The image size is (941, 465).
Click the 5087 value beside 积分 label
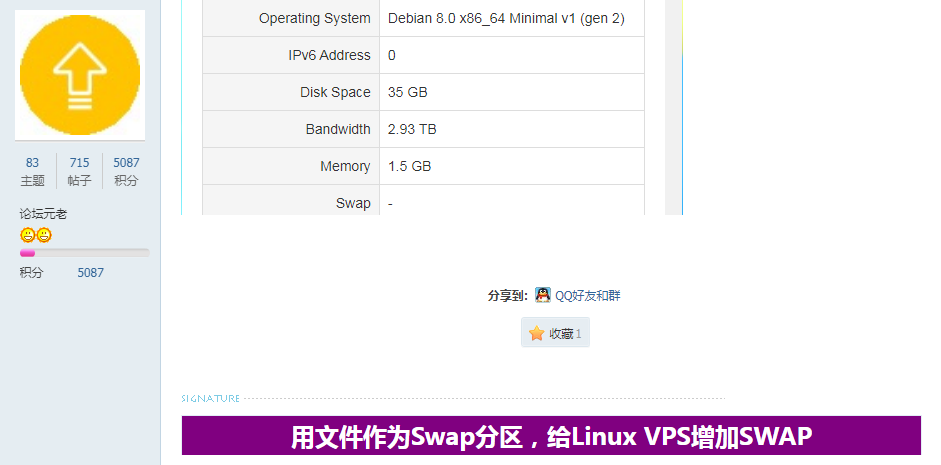[91, 272]
